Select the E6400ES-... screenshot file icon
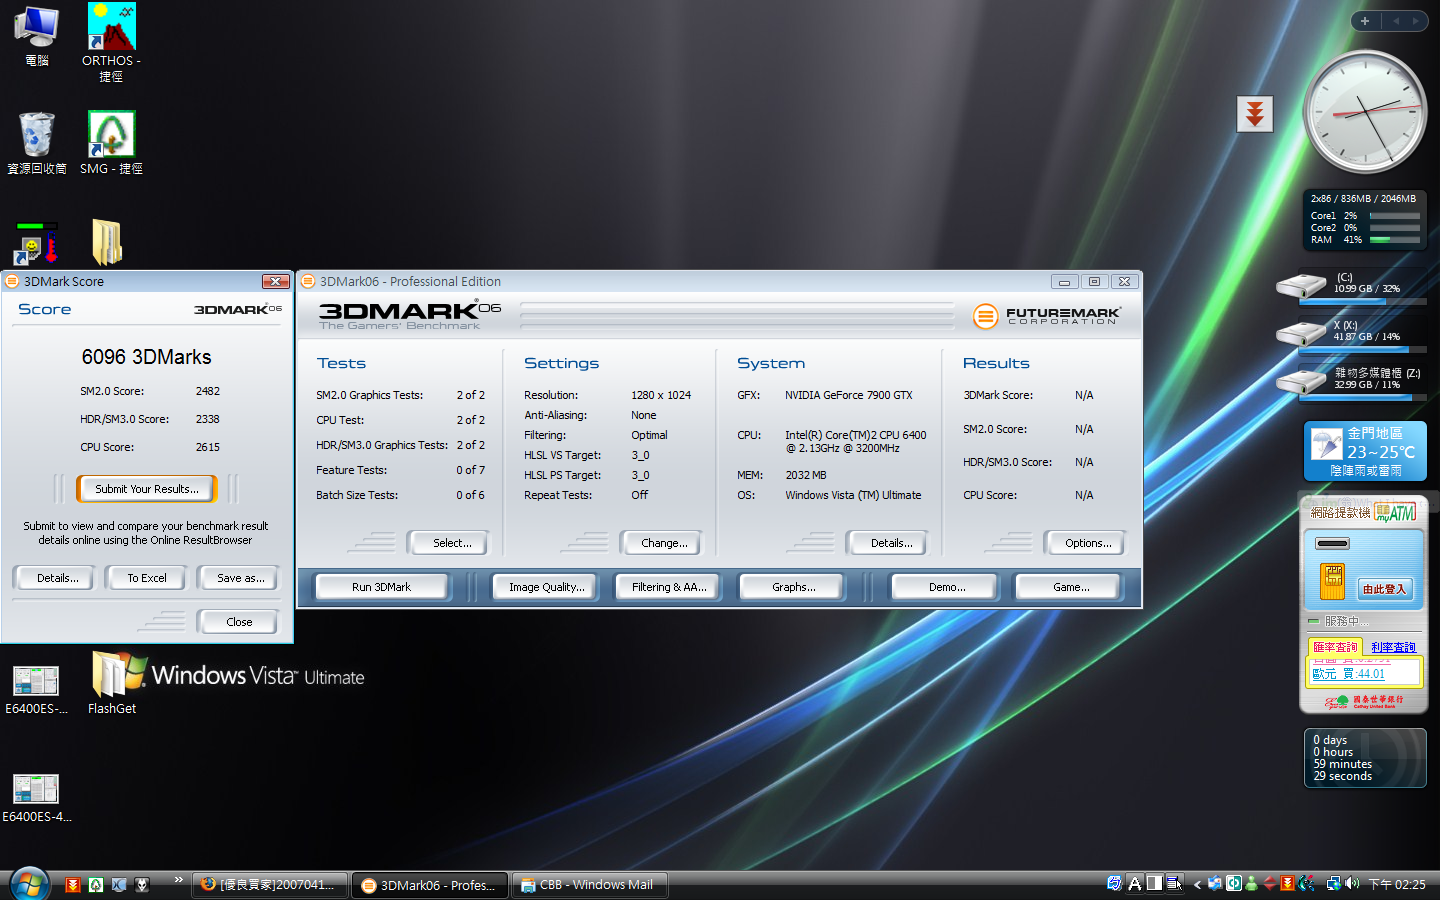 tap(36, 690)
